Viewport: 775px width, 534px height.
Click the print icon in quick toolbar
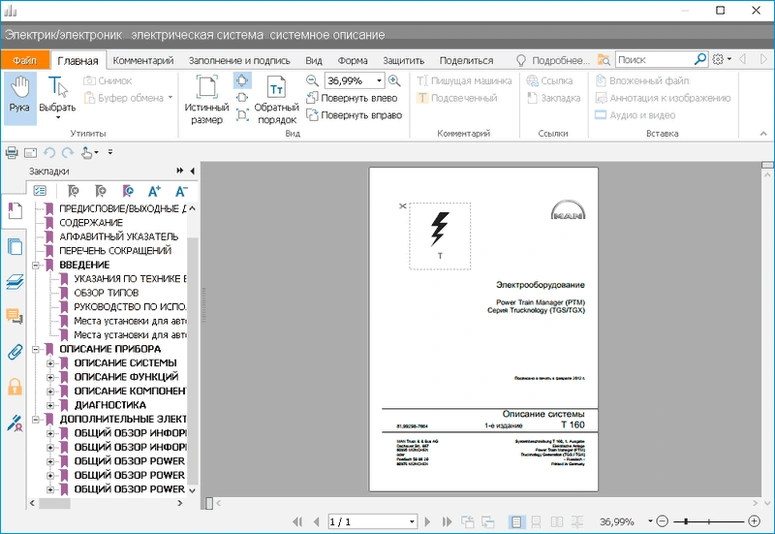point(12,152)
